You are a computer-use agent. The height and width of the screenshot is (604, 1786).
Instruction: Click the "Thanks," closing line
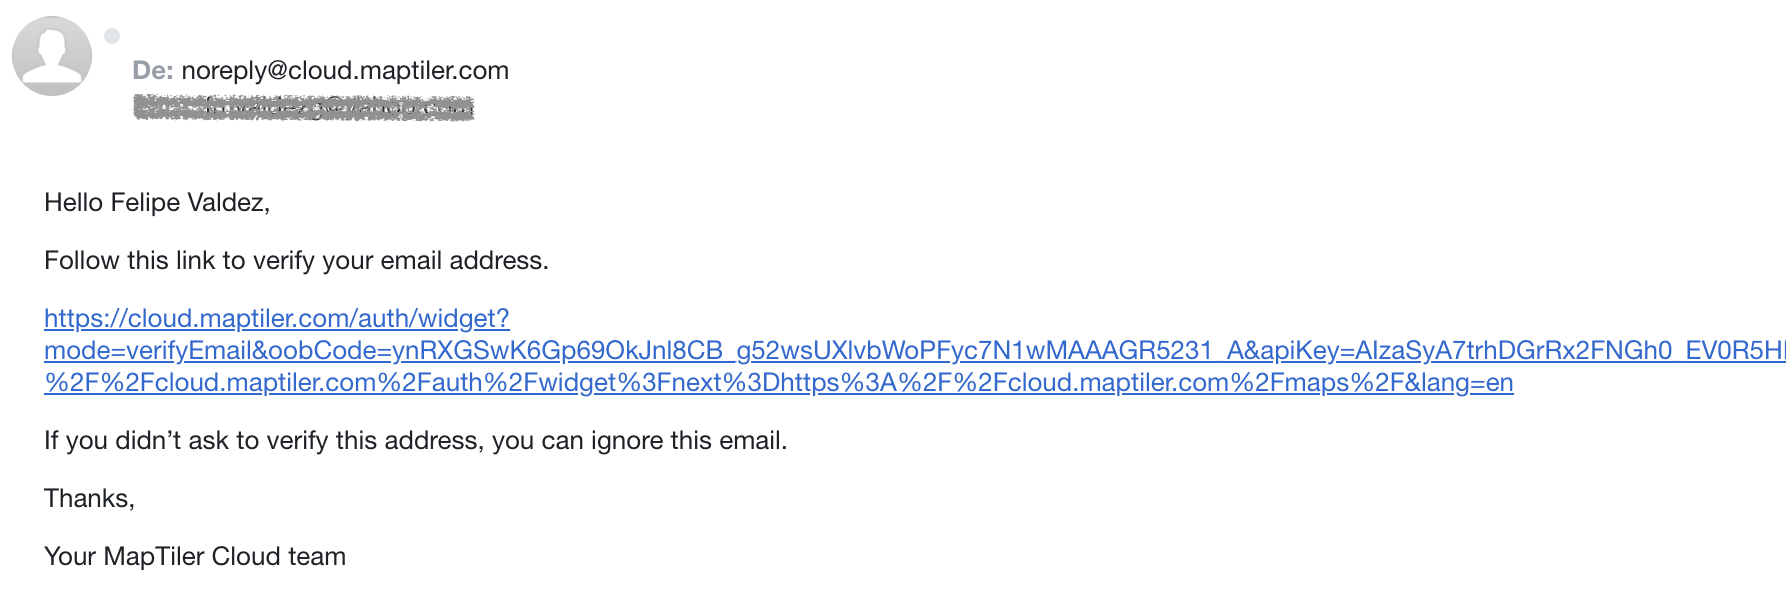tap(89, 499)
